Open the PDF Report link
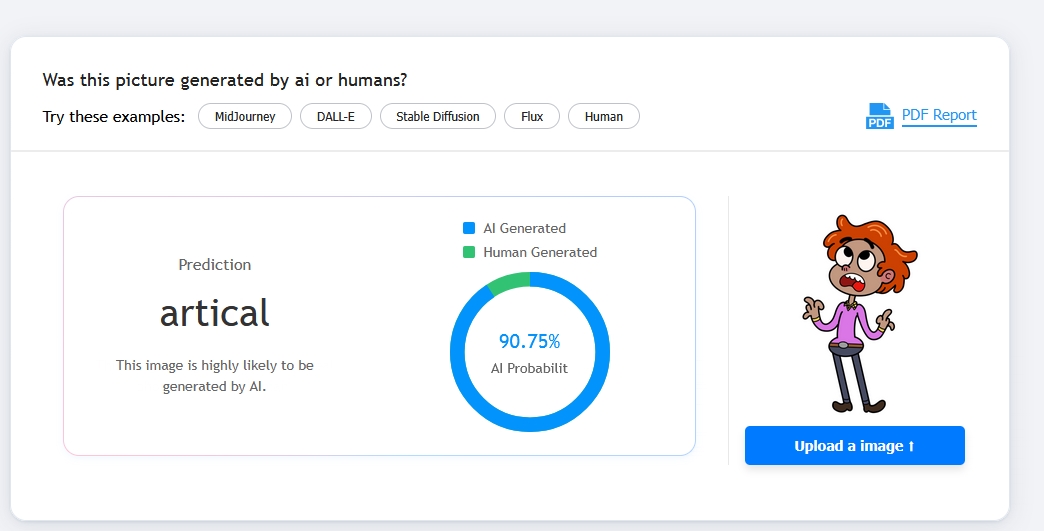The image size is (1044, 531). click(x=939, y=115)
